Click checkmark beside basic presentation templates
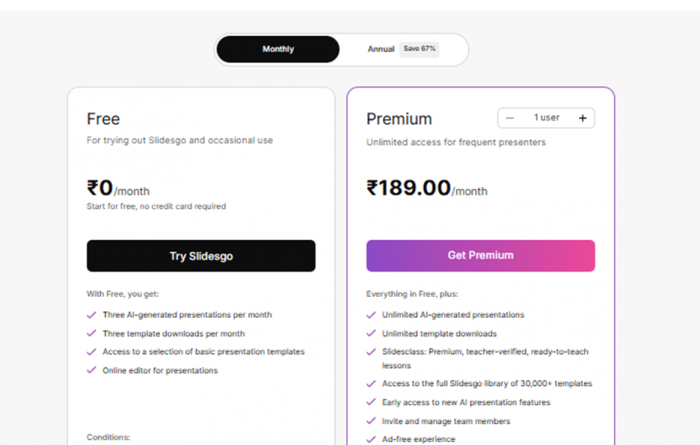 coord(92,352)
